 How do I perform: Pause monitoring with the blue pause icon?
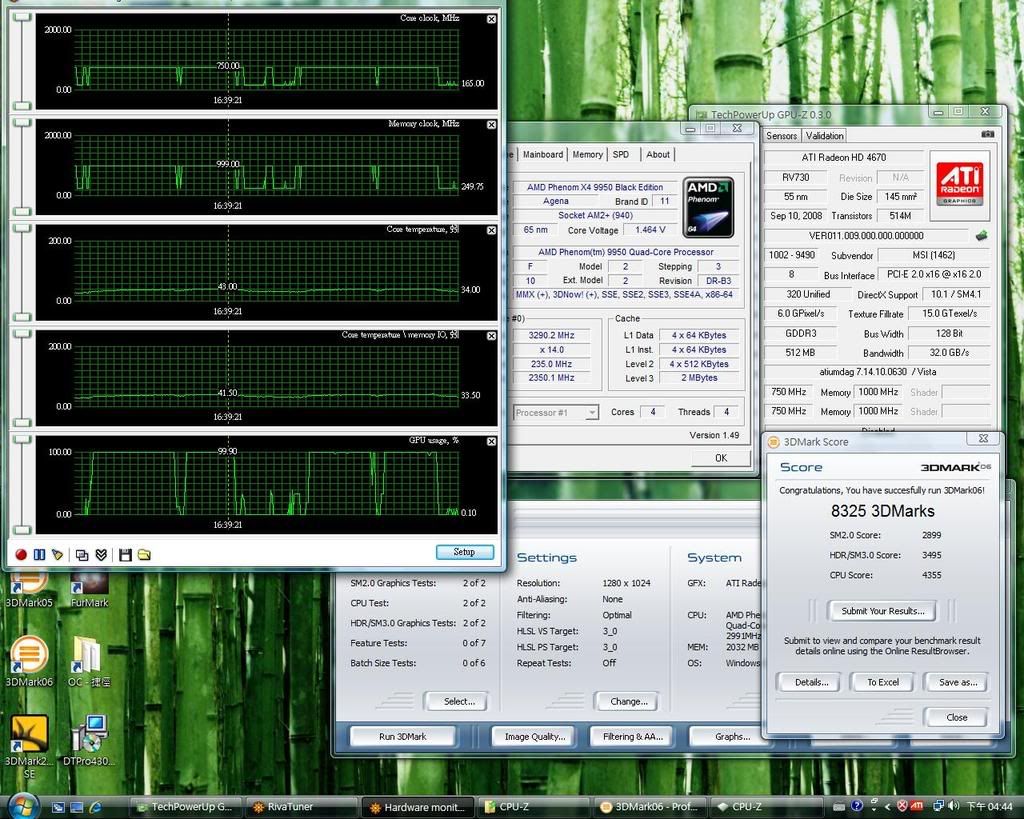[39, 554]
